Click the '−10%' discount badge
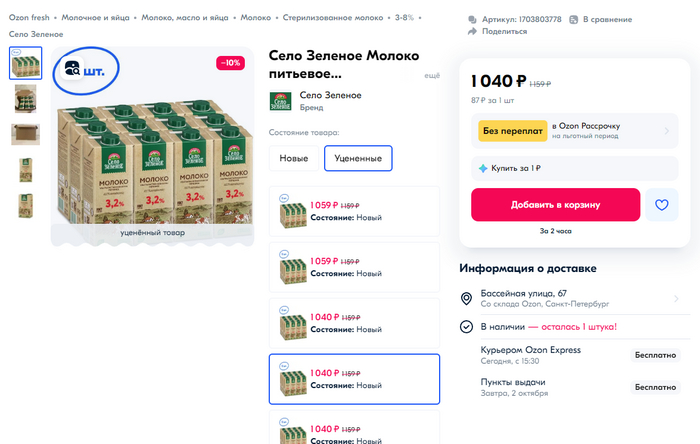This screenshot has height=444, width=700. [230, 63]
